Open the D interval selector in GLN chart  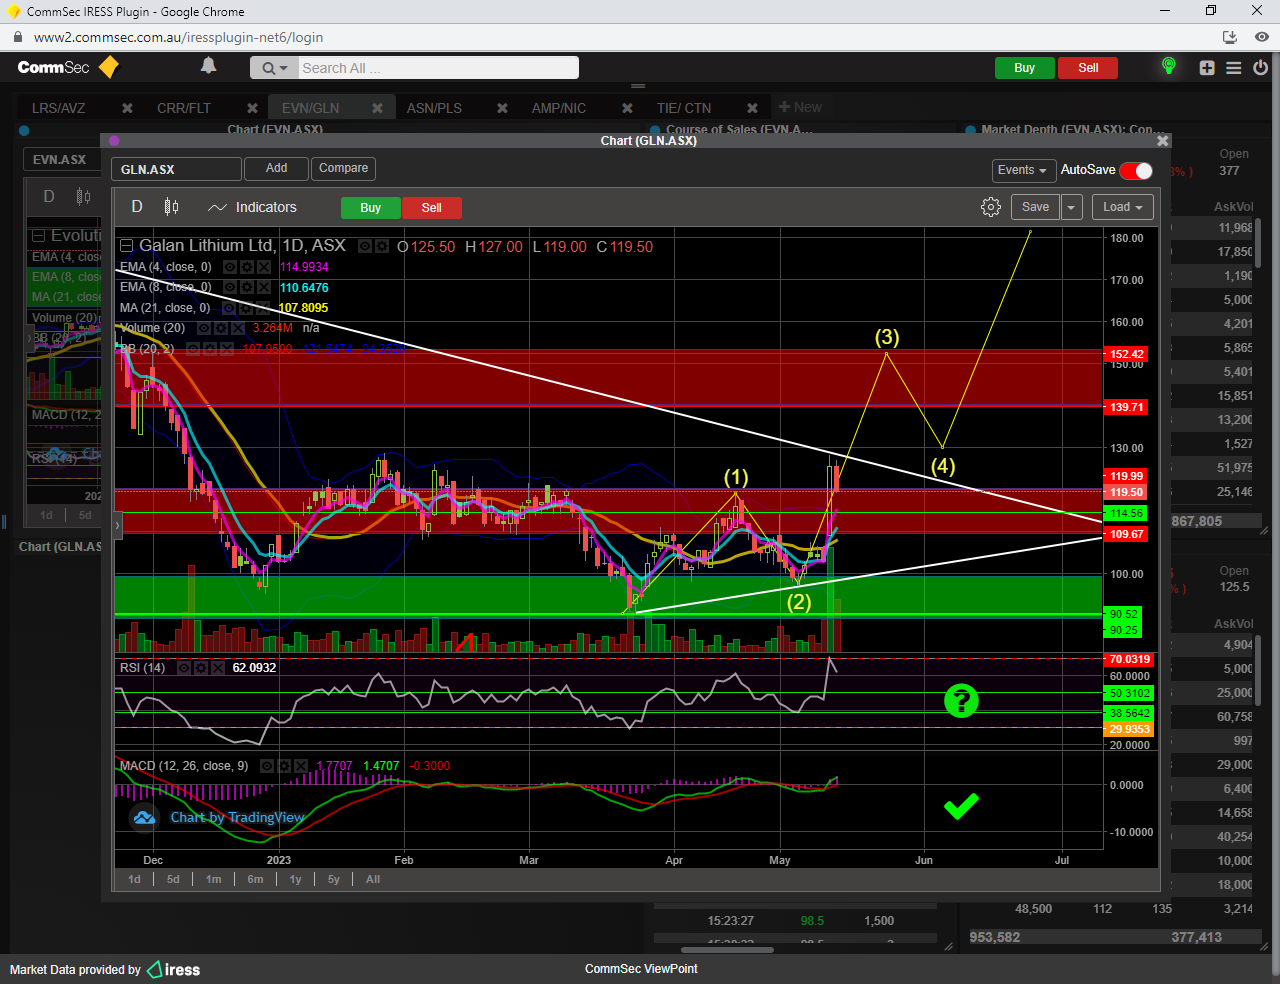tap(137, 207)
